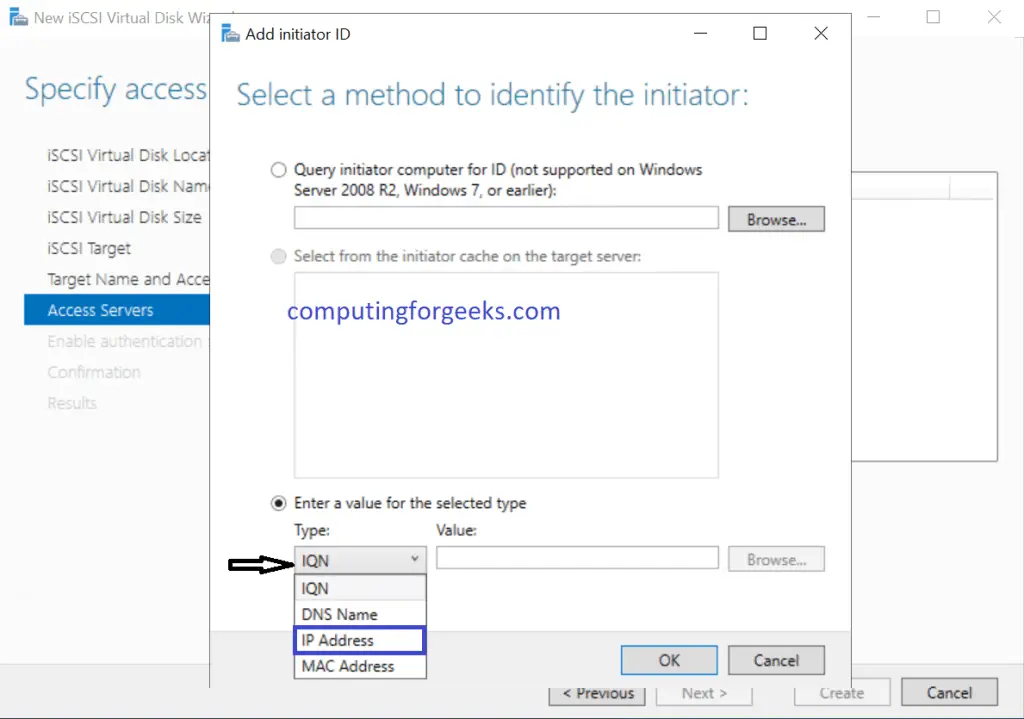Go to iSCSI Target step
Viewport: 1024px width, 719px height.
click(x=89, y=249)
